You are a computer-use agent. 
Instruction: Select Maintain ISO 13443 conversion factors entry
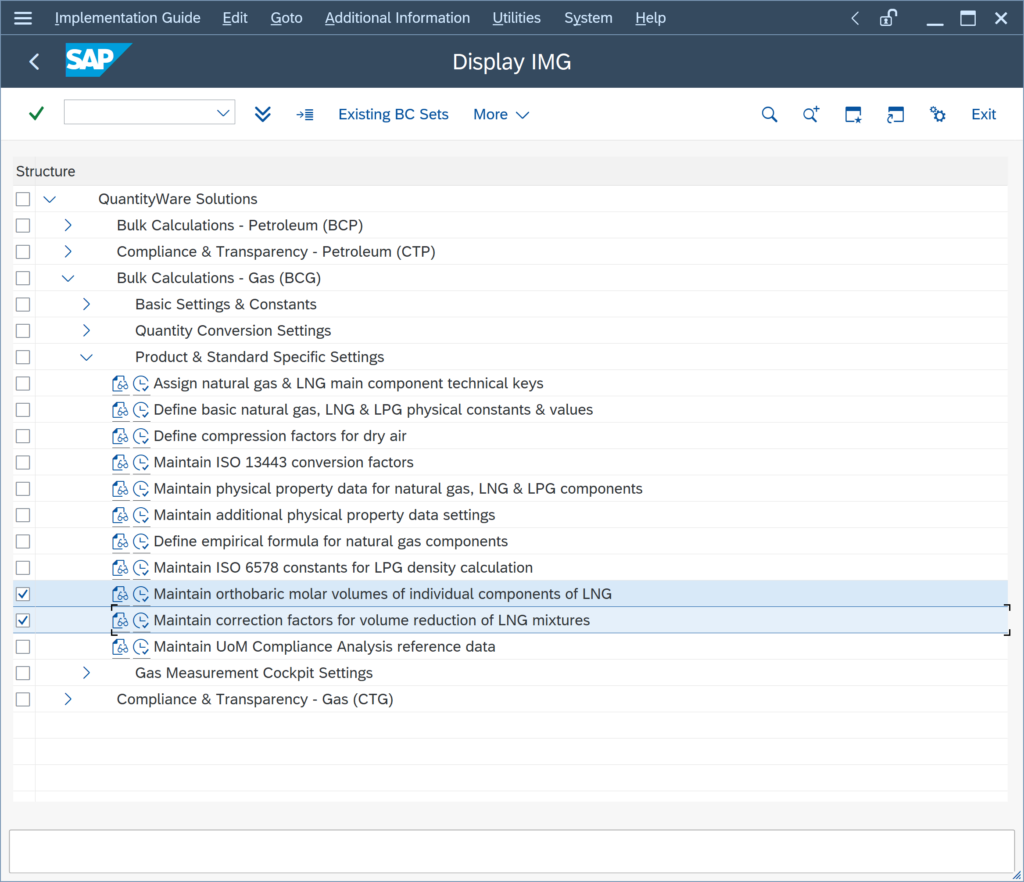(283, 463)
